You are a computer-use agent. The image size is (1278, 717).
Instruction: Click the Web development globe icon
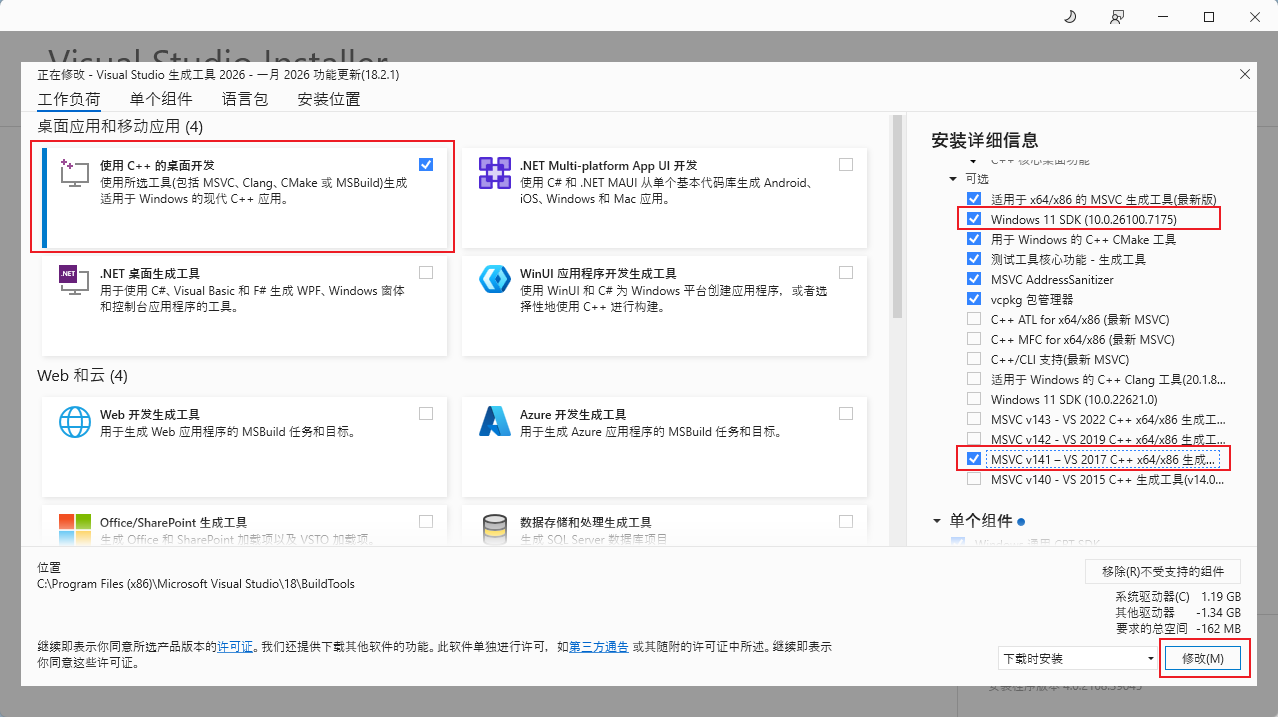click(74, 421)
